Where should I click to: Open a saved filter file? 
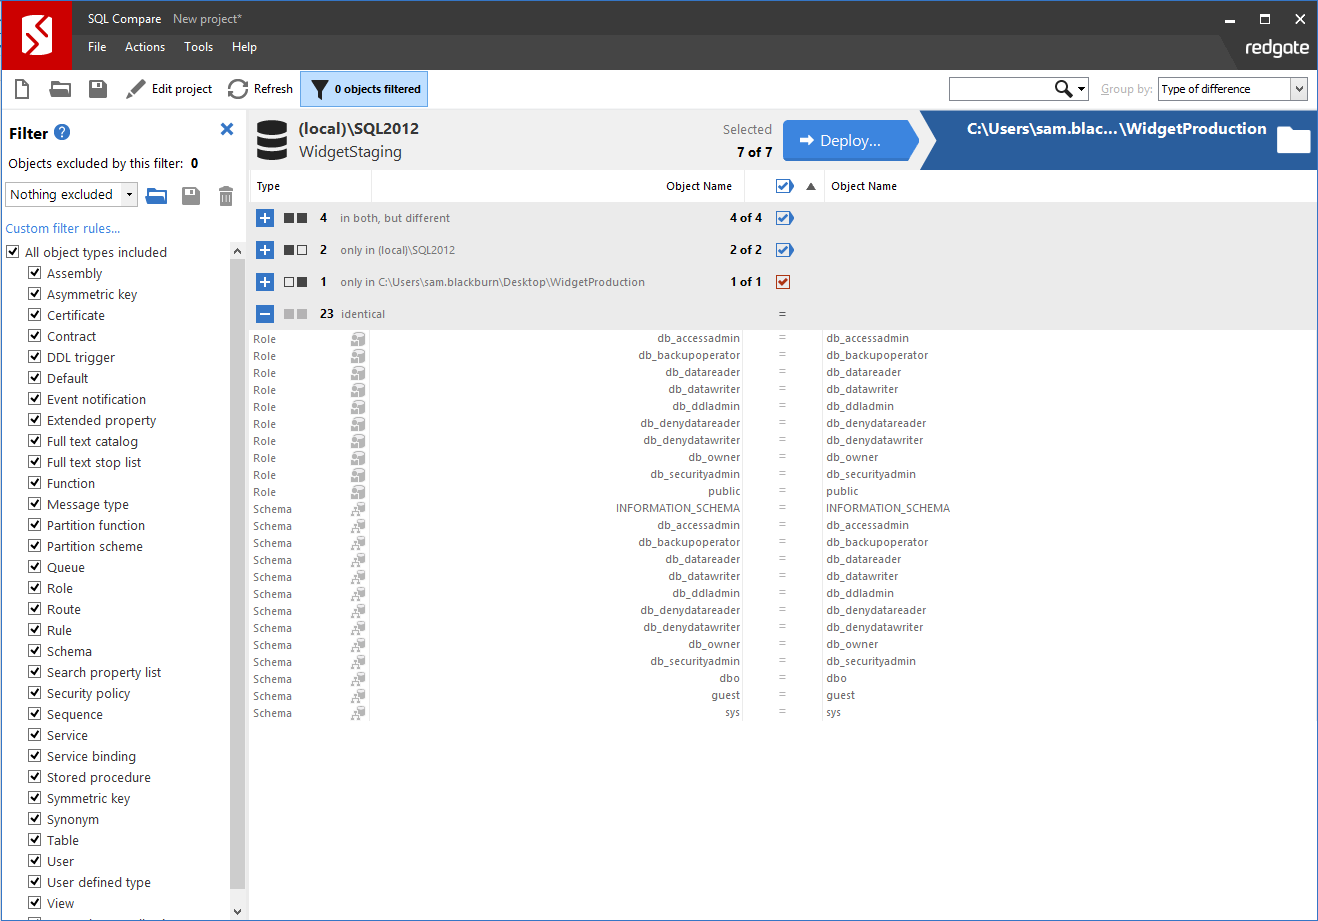tap(156, 196)
